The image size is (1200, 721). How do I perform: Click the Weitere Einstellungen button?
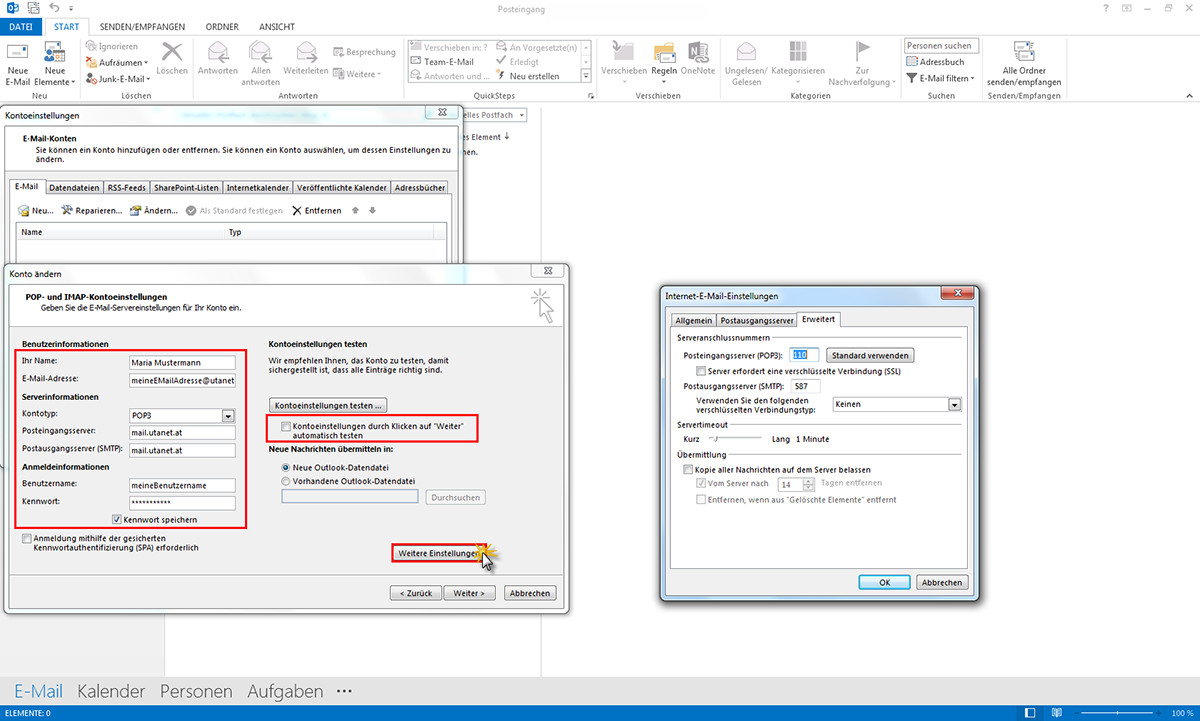(437, 553)
